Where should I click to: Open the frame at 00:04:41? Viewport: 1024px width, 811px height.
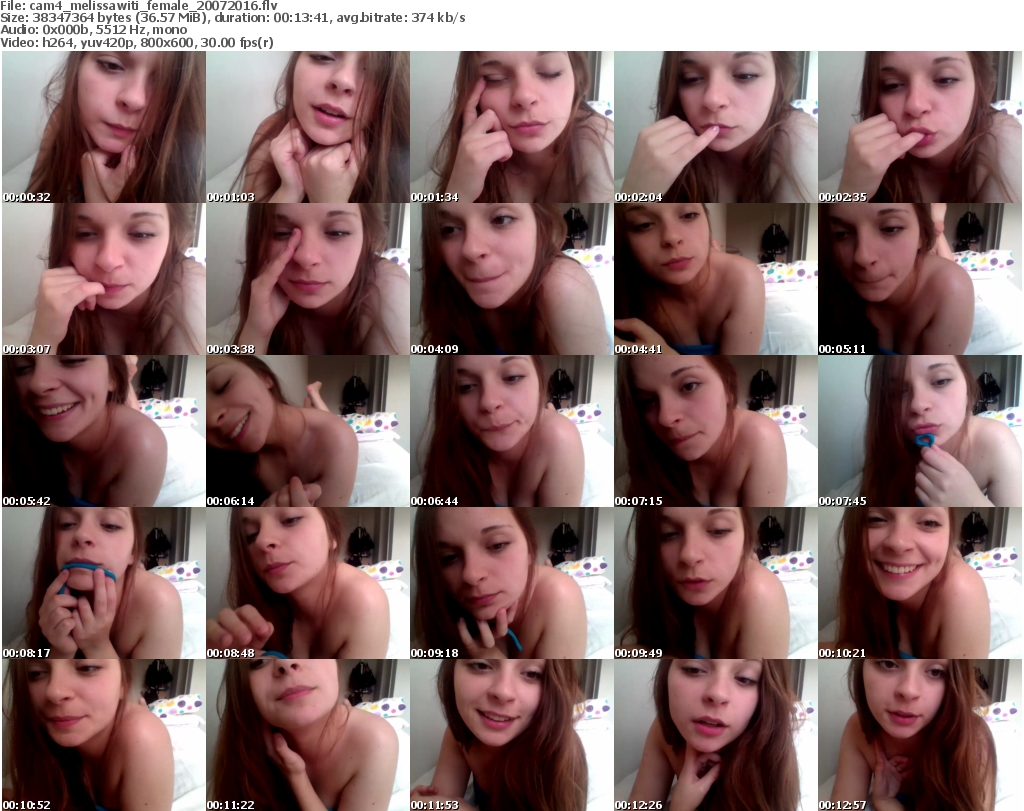pos(716,279)
